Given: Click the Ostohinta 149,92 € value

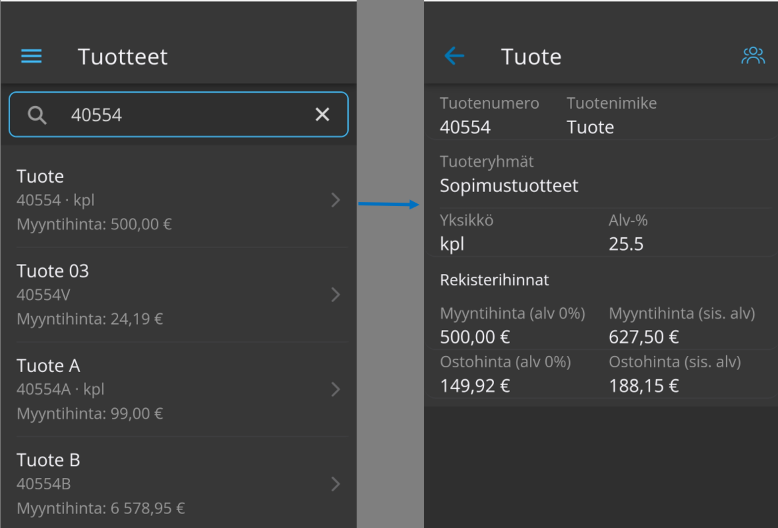Looking at the screenshot, I should (x=474, y=386).
